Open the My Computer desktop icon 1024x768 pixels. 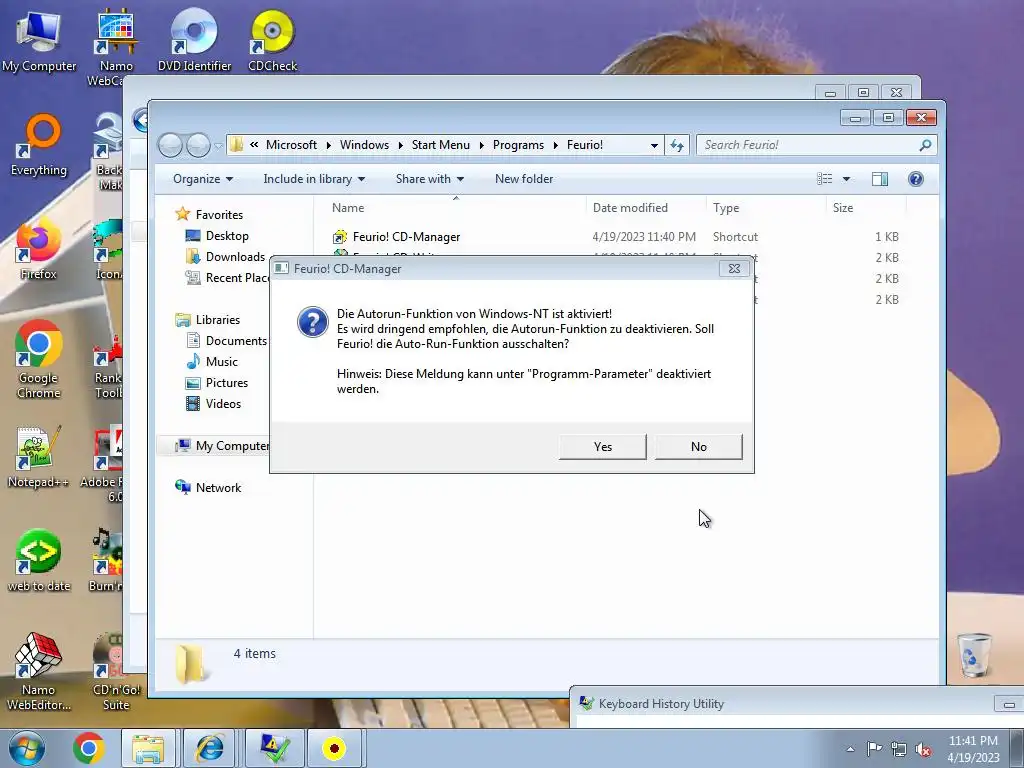coord(39,41)
